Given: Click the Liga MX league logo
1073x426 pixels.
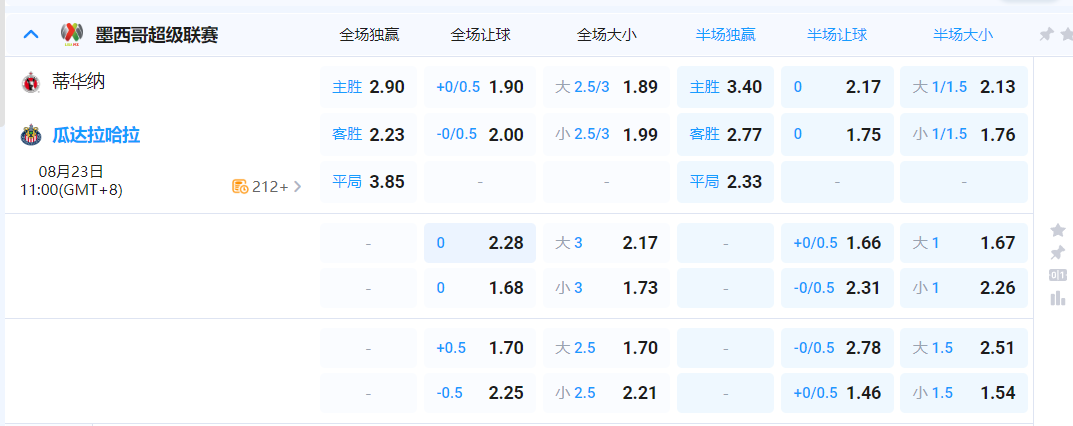Looking at the screenshot, I should [x=71, y=35].
